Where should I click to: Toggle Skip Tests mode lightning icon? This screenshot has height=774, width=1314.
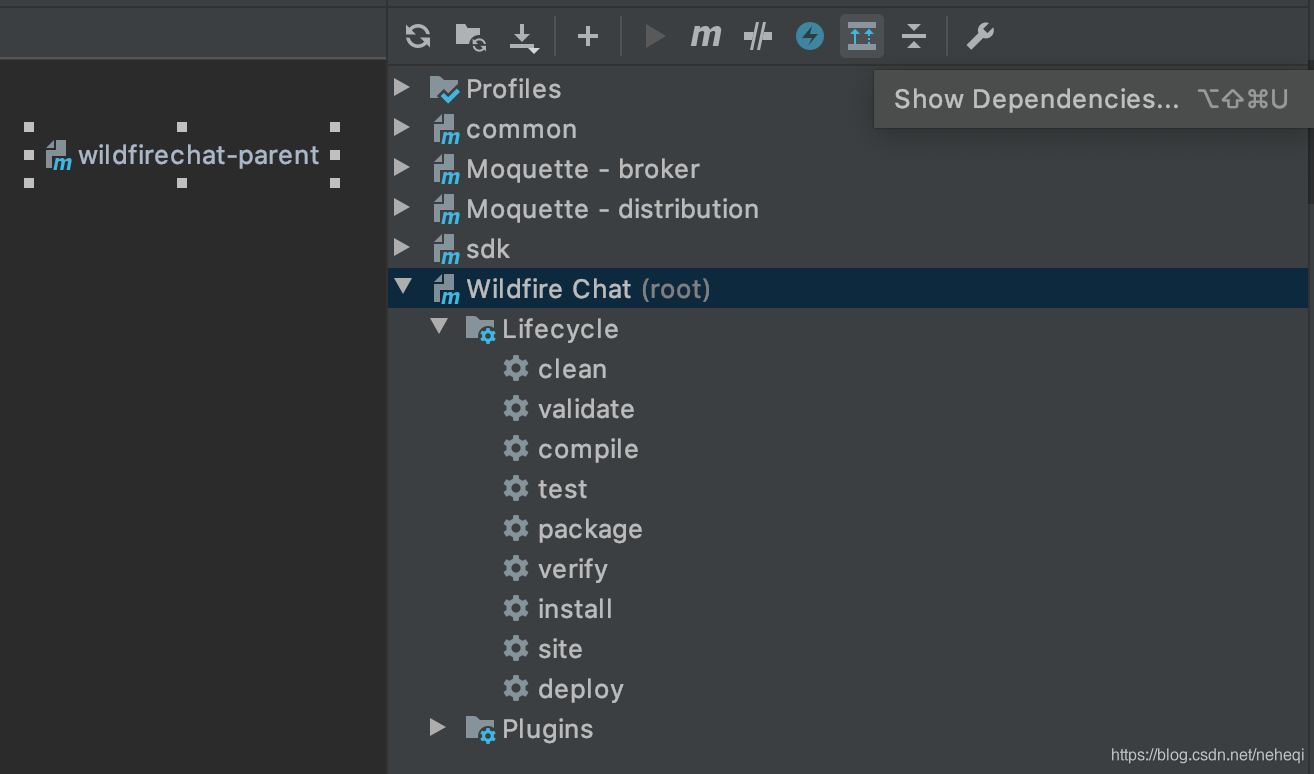coord(810,37)
